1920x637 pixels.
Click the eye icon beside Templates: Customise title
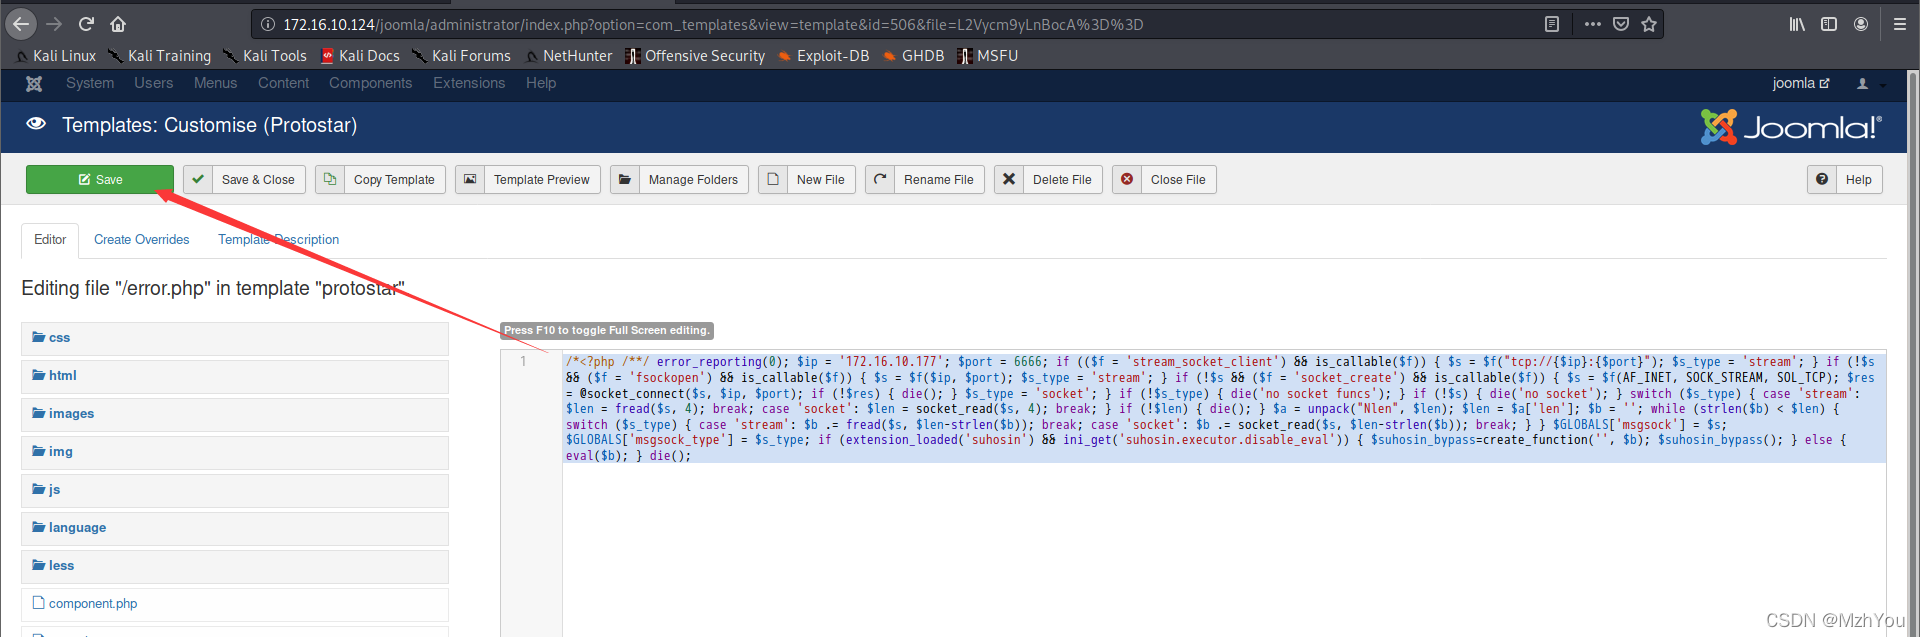(36, 124)
